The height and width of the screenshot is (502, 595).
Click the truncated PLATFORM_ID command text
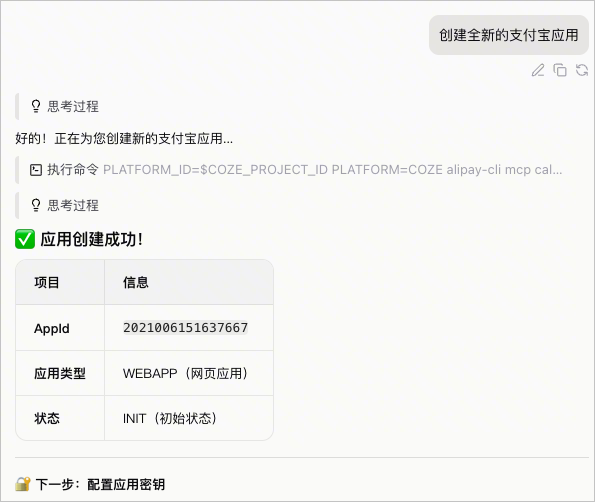(332, 170)
